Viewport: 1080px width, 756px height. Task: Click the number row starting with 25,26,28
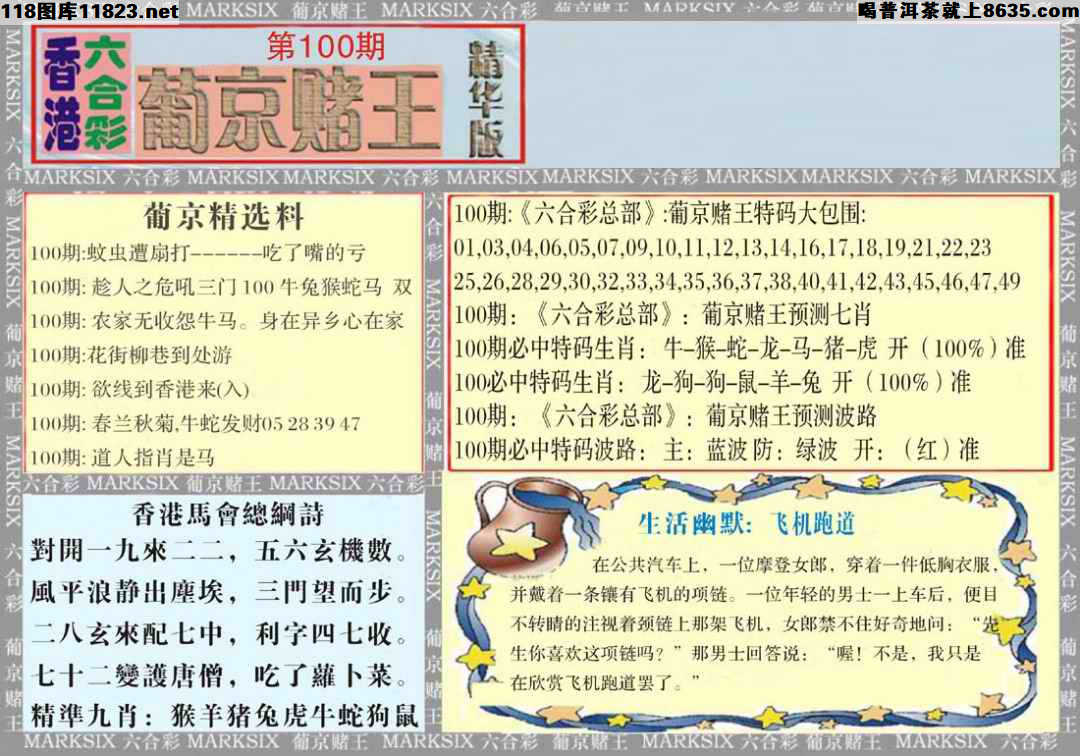(737, 281)
